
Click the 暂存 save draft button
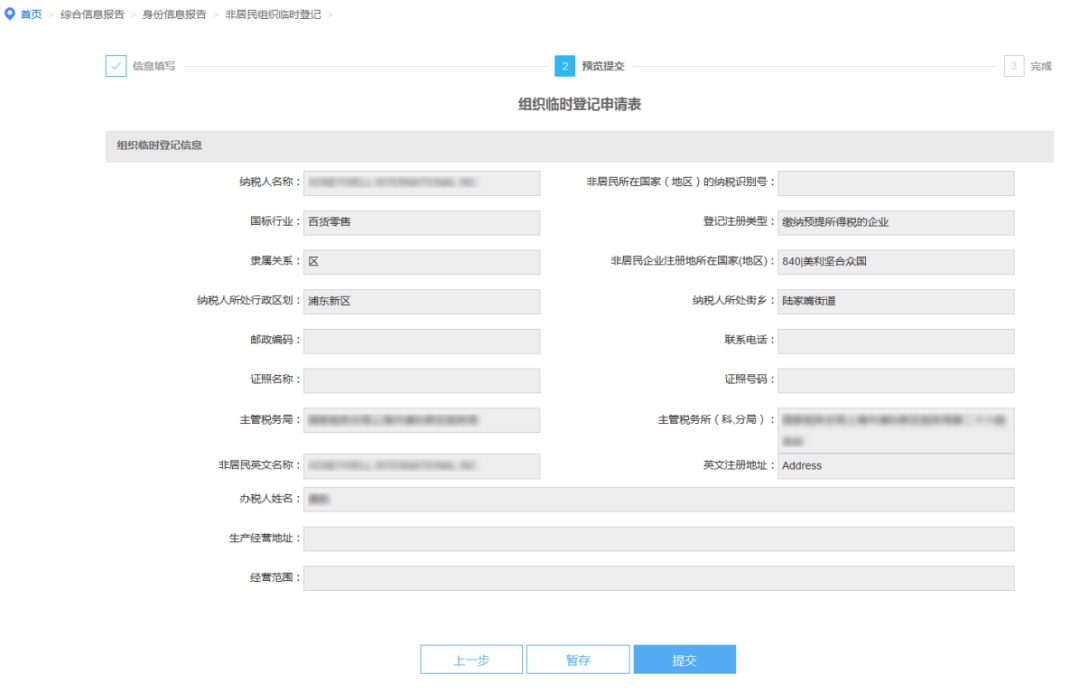(578, 660)
